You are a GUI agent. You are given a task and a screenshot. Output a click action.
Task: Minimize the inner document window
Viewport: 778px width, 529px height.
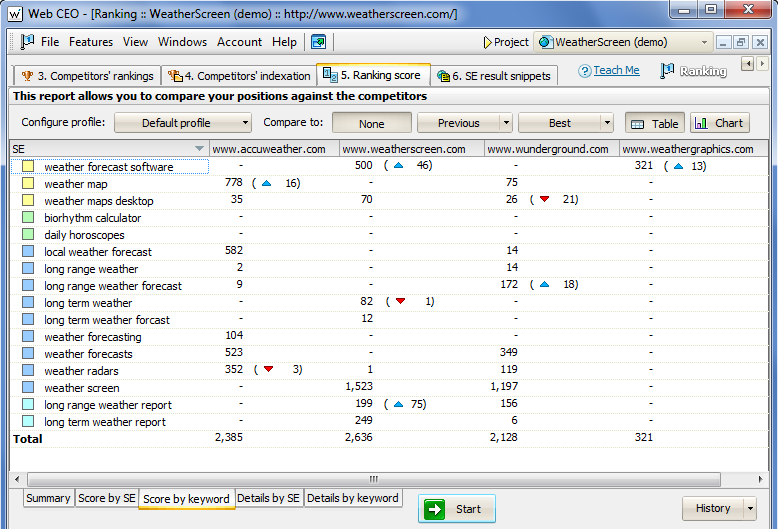point(723,43)
